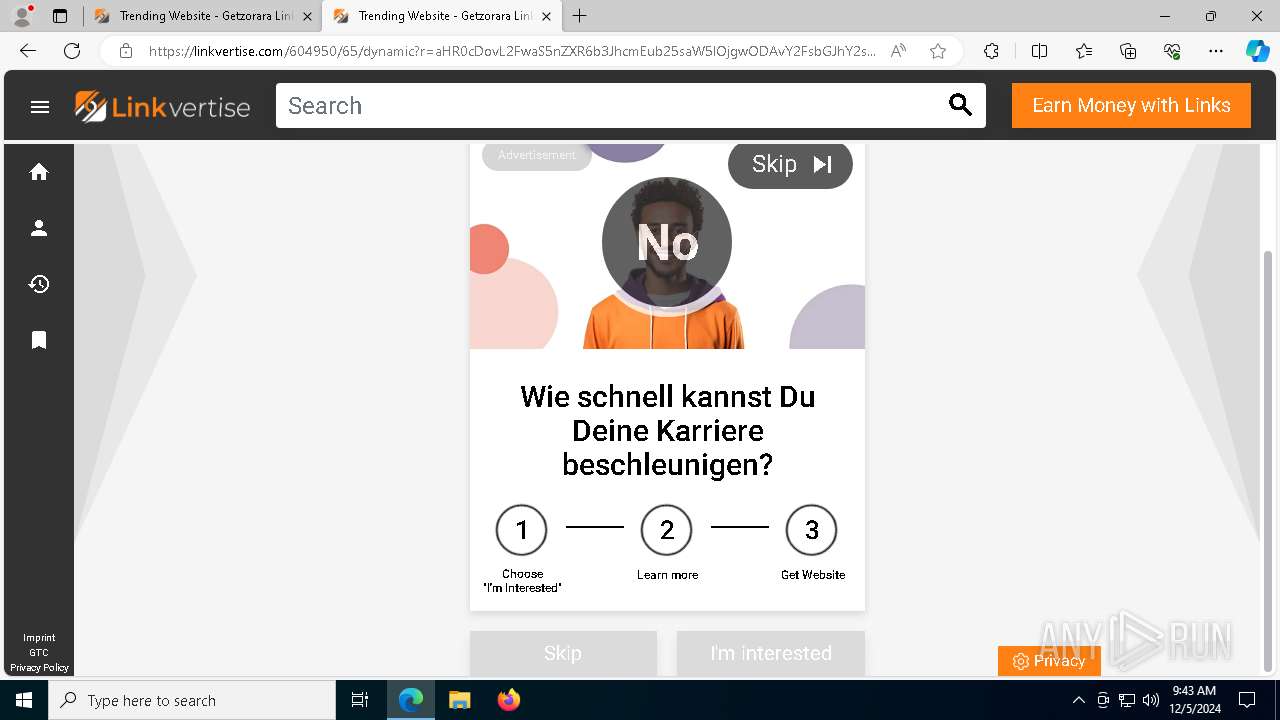Viewport: 1280px width, 720px height.
Task: Open the Privacy Policy link
Action: pyautogui.click(x=39, y=667)
